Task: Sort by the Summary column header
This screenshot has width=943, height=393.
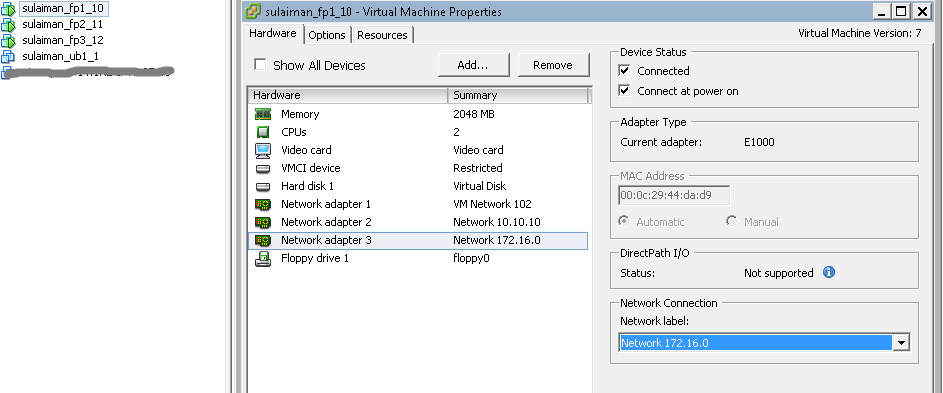Action: click(518, 95)
